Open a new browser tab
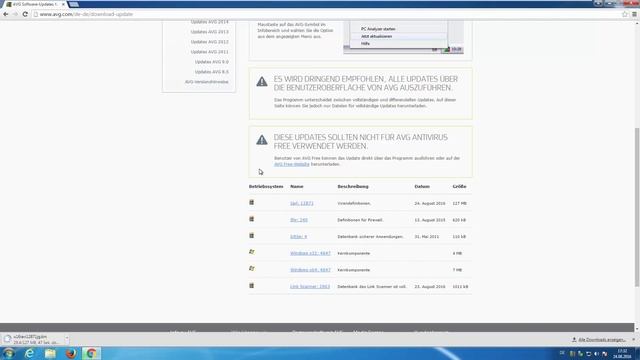640x360 pixels. pos(74,4)
